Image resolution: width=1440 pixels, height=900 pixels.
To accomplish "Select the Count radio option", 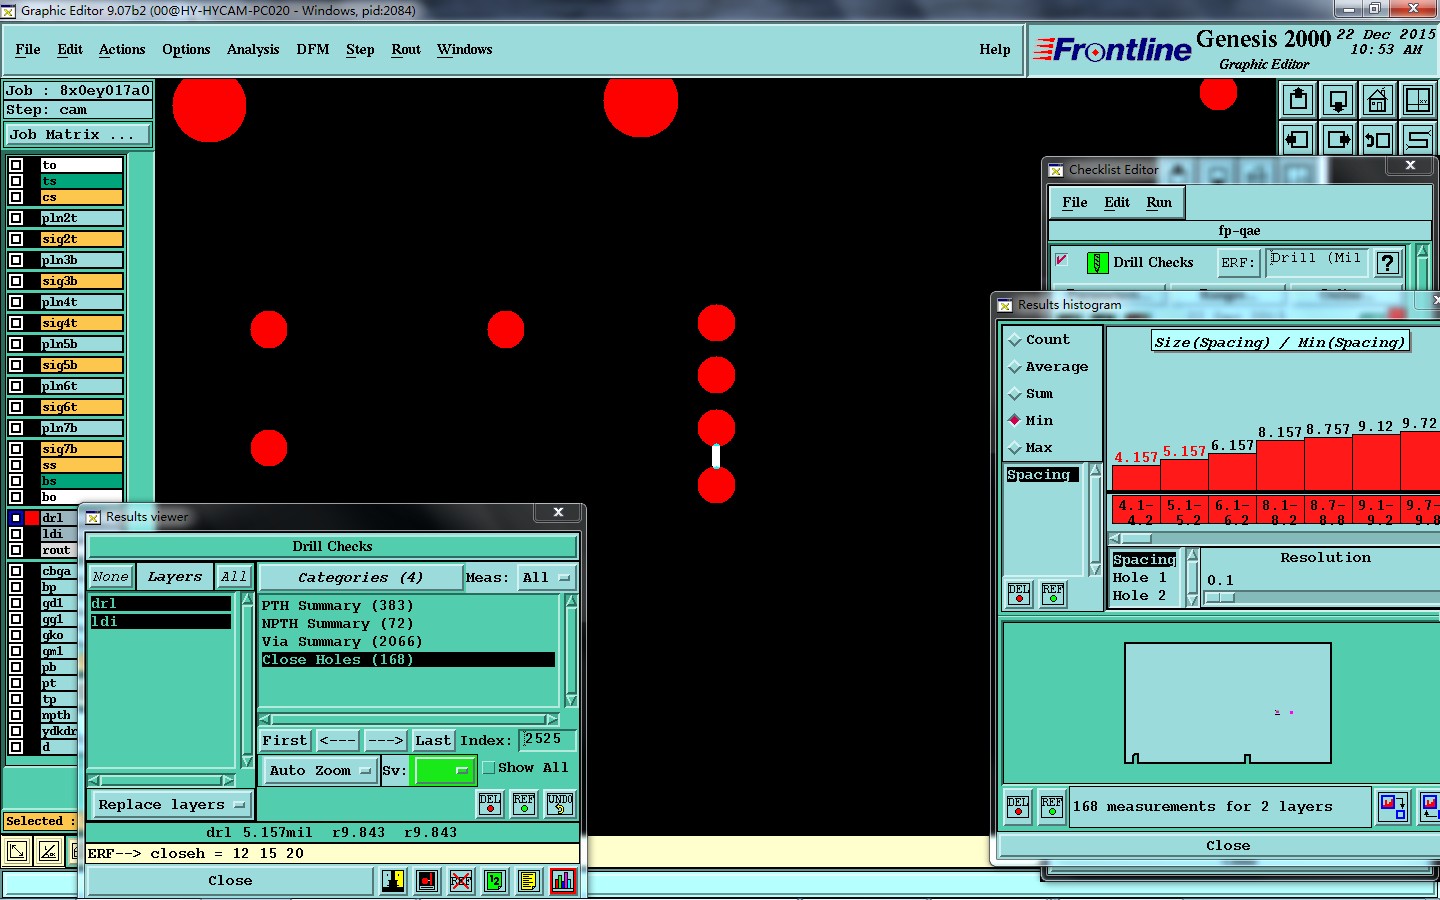I will click(x=1015, y=340).
